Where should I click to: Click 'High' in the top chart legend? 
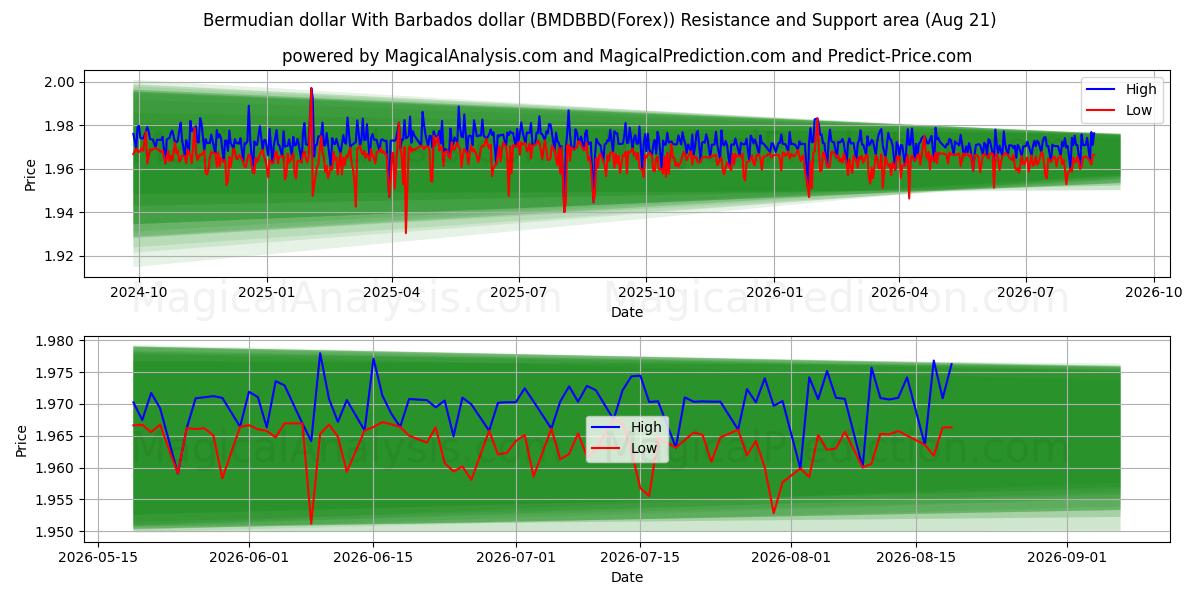1141,89
